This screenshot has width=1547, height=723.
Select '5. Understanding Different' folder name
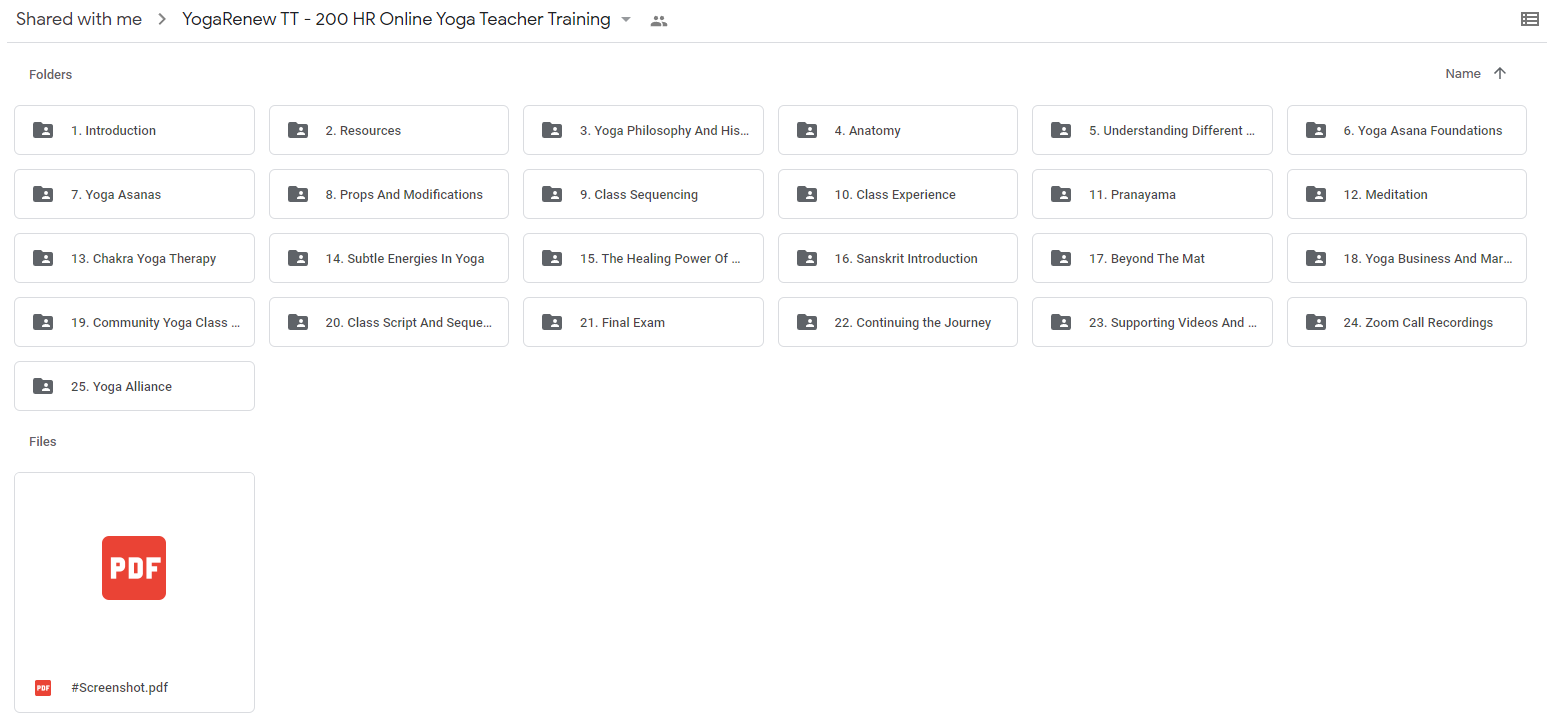(1172, 131)
